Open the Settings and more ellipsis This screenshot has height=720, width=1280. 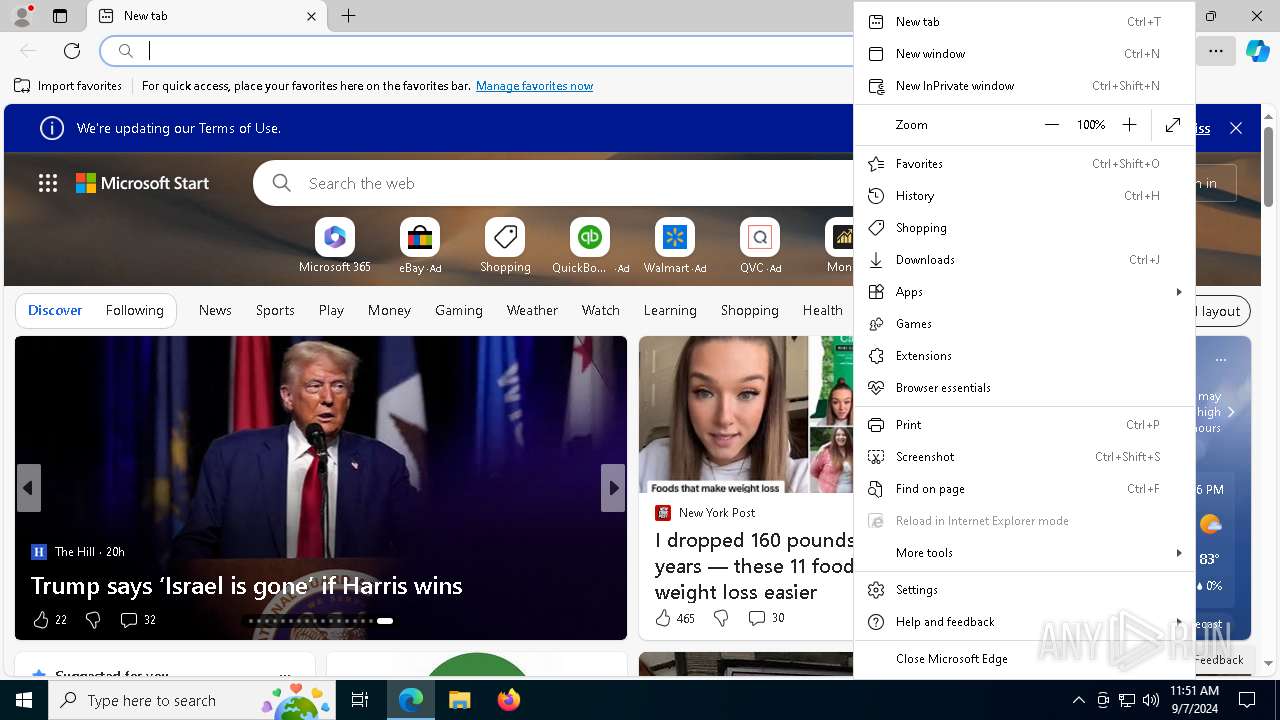pos(1215,51)
